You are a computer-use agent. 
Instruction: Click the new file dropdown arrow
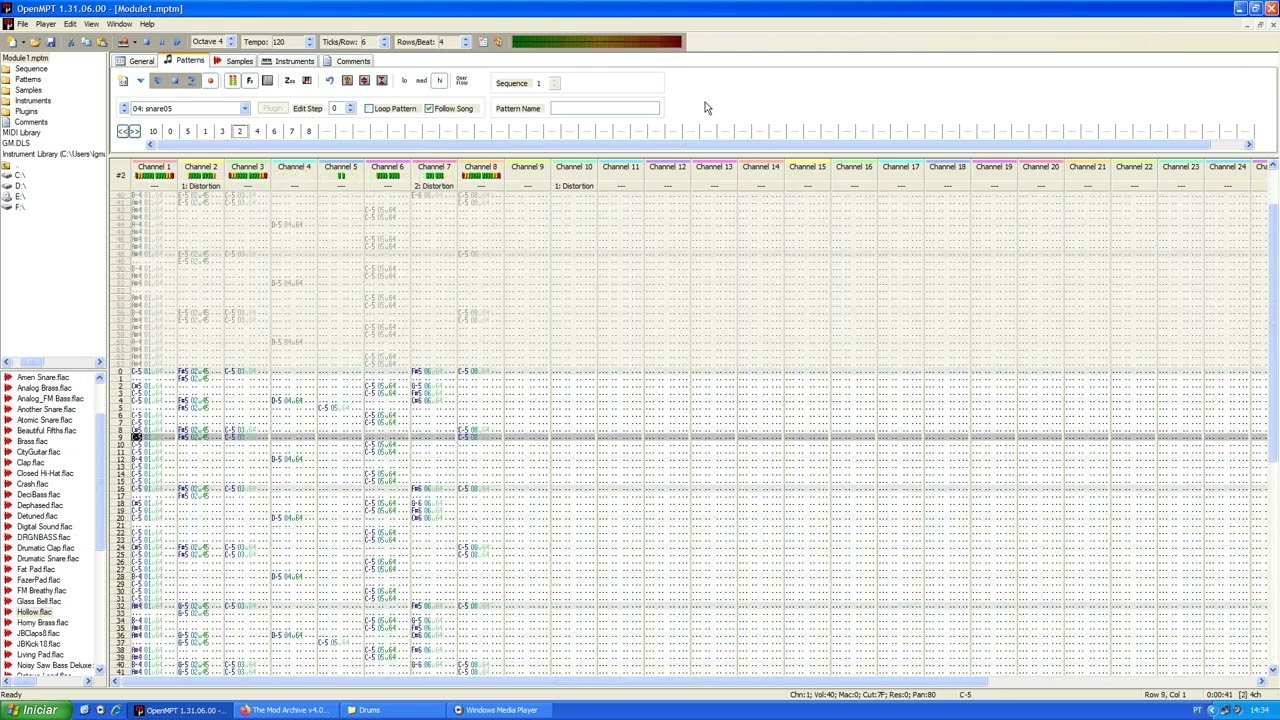[x=24, y=42]
